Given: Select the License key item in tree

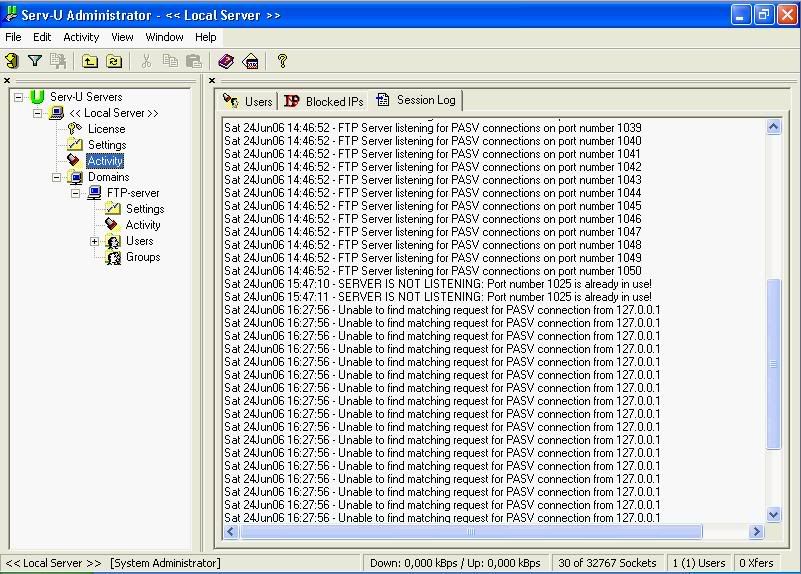Looking at the screenshot, I should pos(106,129).
